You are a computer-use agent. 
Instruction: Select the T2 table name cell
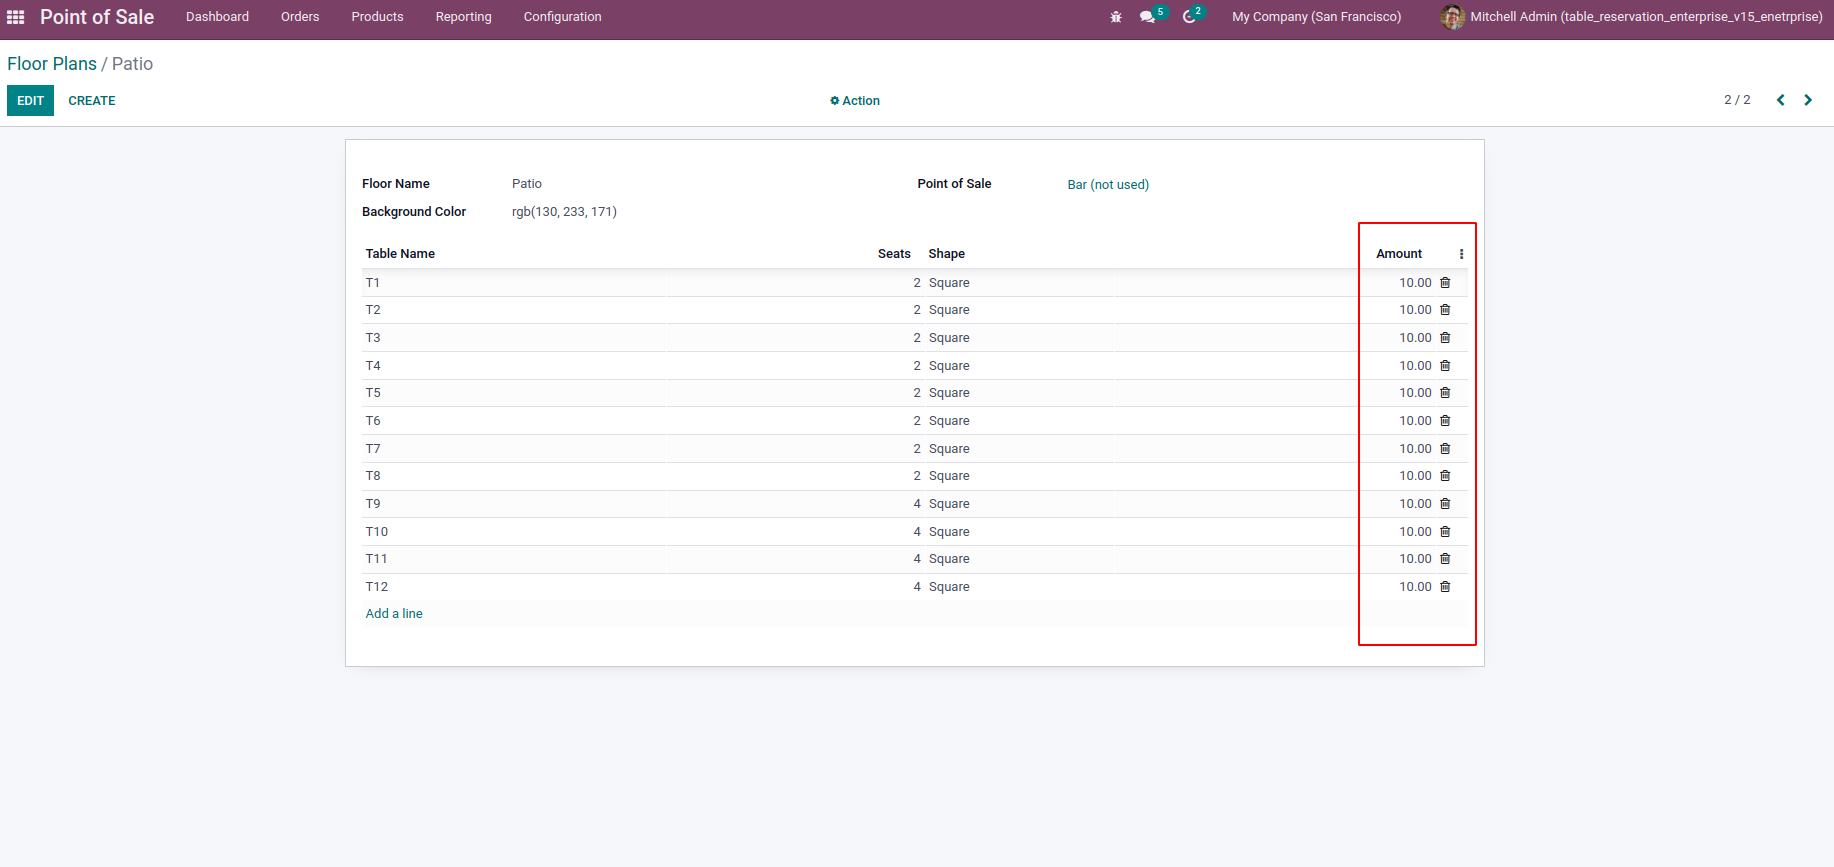tap(515, 310)
